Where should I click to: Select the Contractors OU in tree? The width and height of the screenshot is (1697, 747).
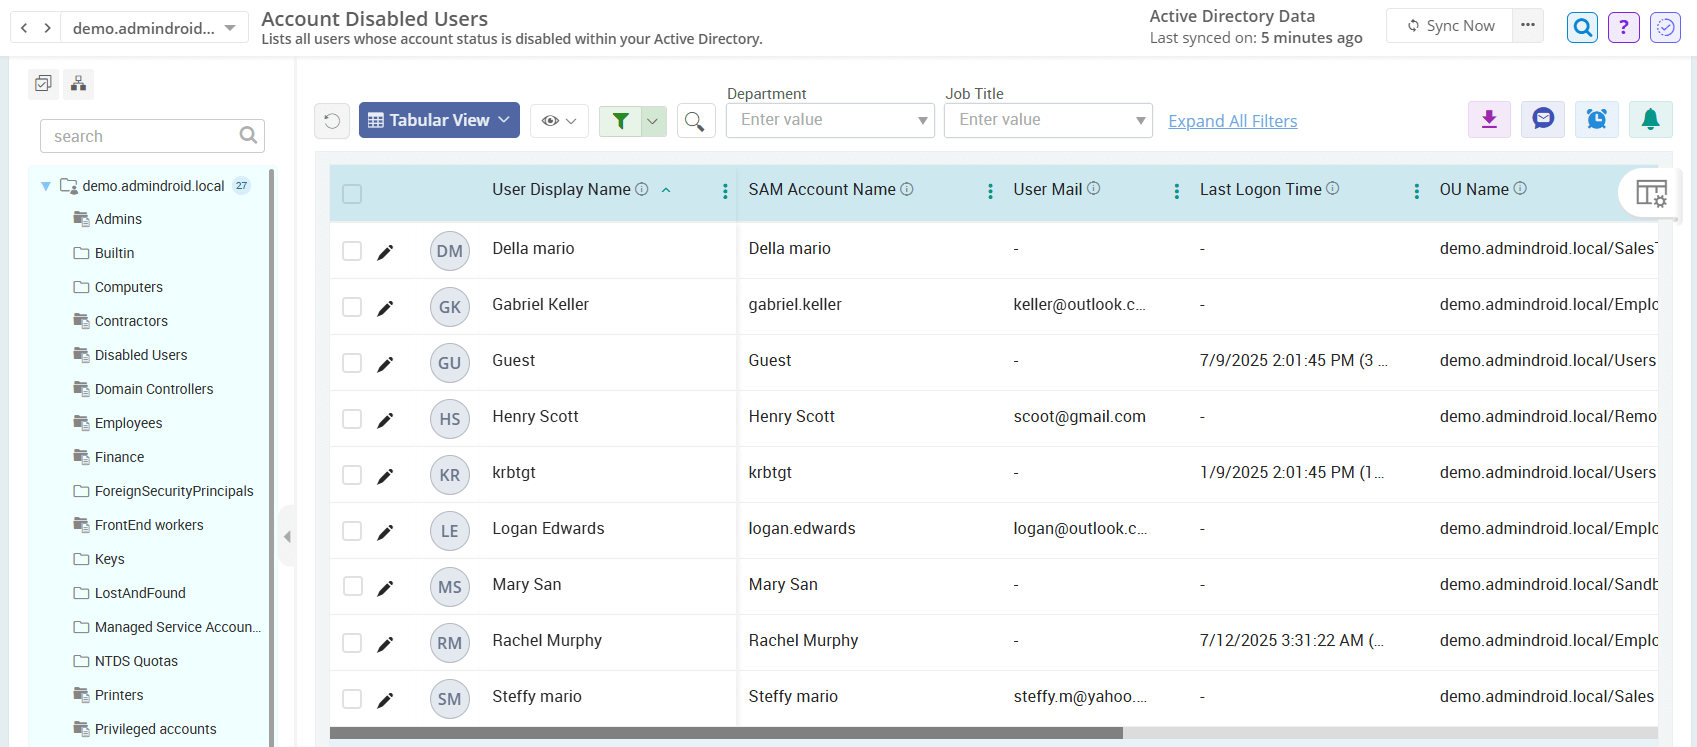click(131, 321)
